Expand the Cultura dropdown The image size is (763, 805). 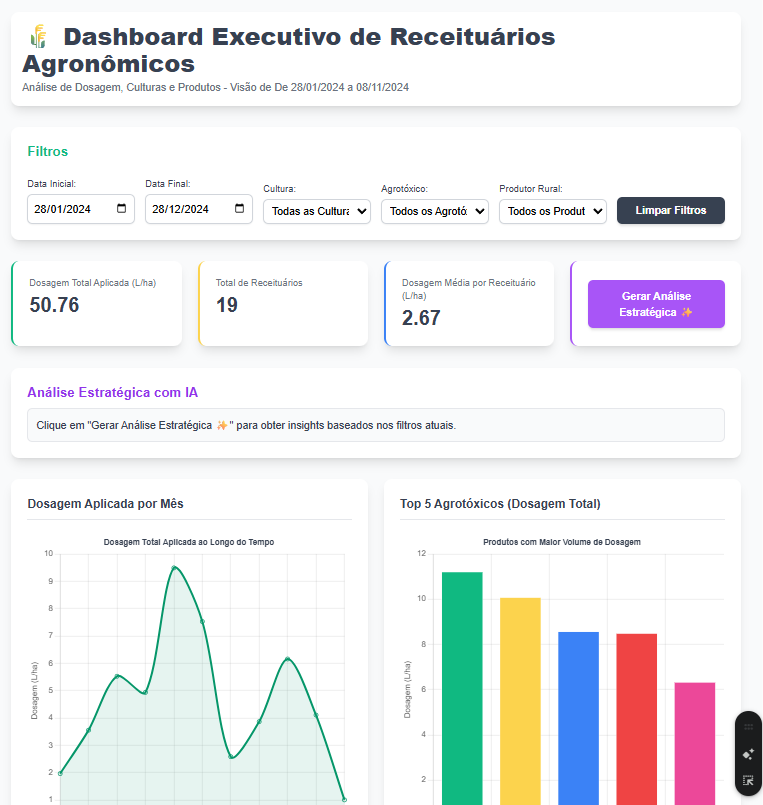point(316,211)
